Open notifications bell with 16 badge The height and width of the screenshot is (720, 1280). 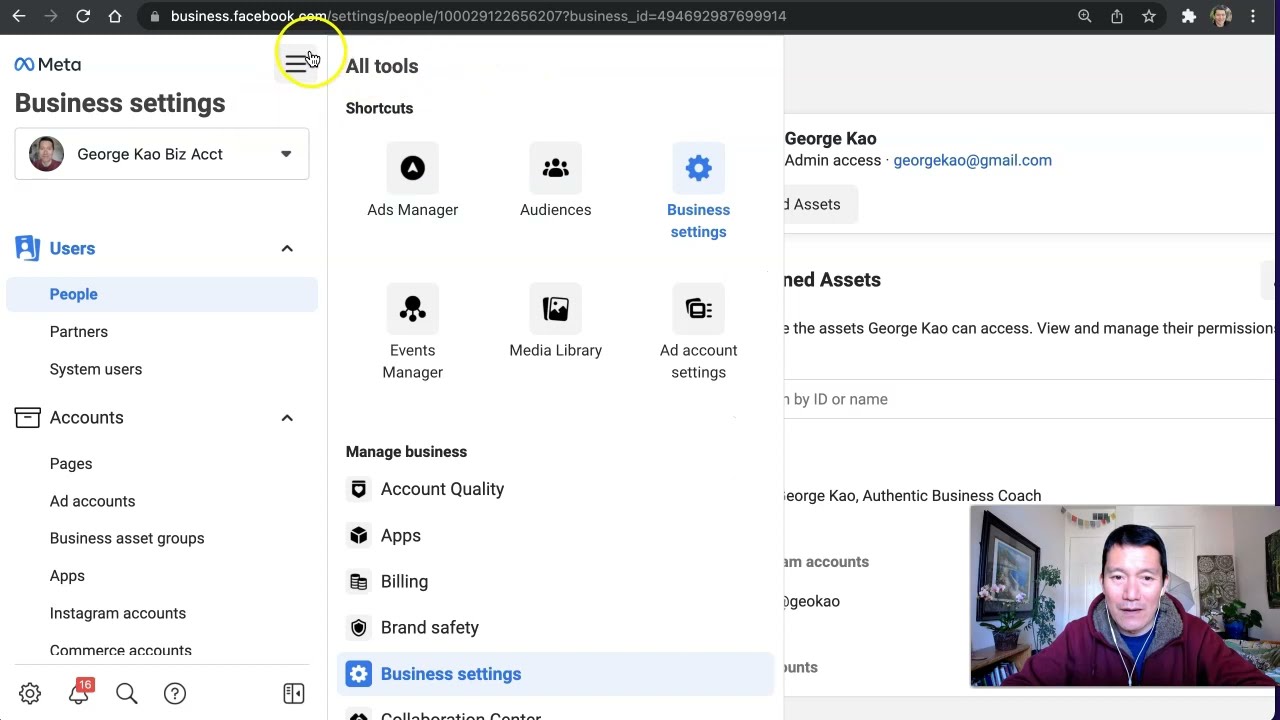[78, 693]
